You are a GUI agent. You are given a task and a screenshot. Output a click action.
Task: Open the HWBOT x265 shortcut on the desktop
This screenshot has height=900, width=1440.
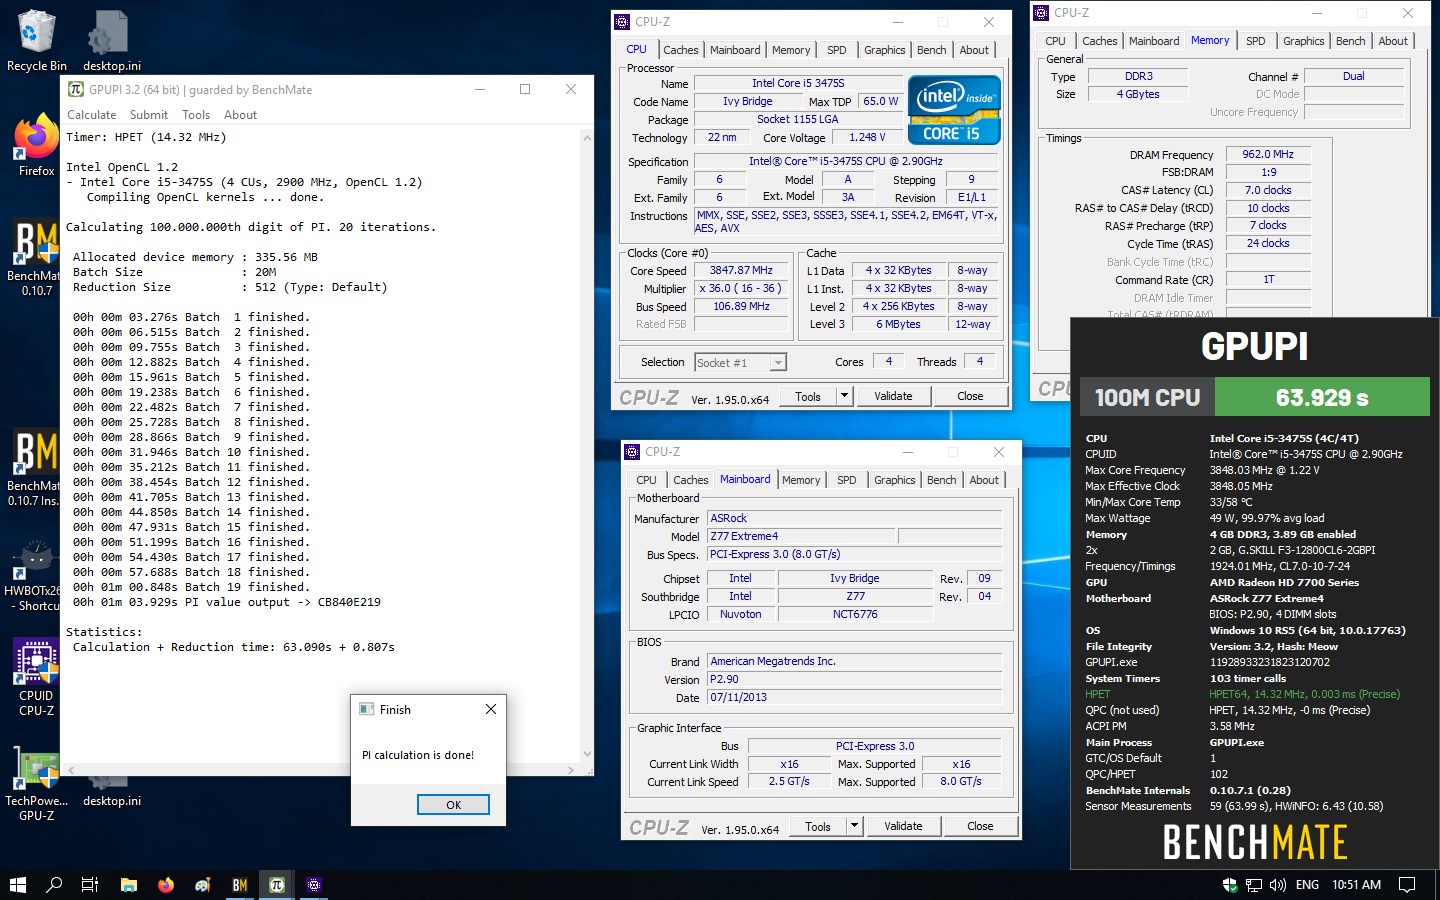tap(36, 575)
